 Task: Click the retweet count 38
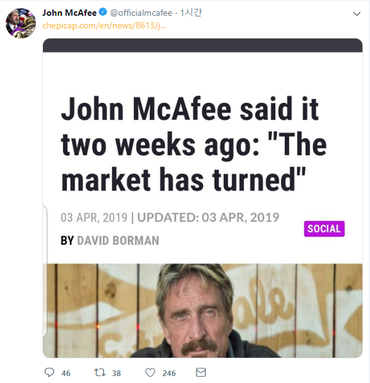[116, 373]
